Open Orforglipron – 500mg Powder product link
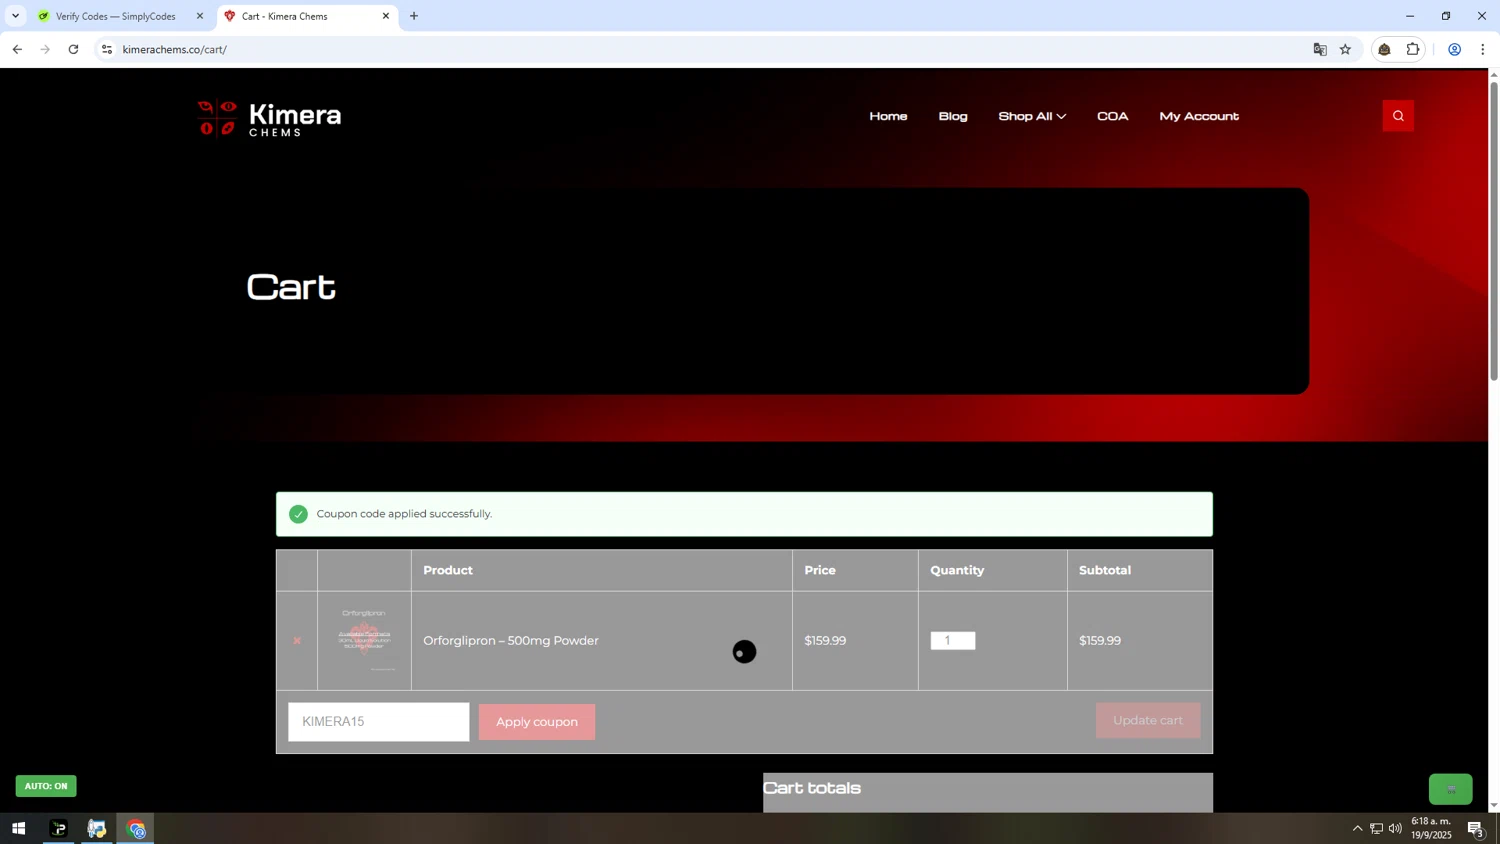The image size is (1500, 844). tap(511, 641)
